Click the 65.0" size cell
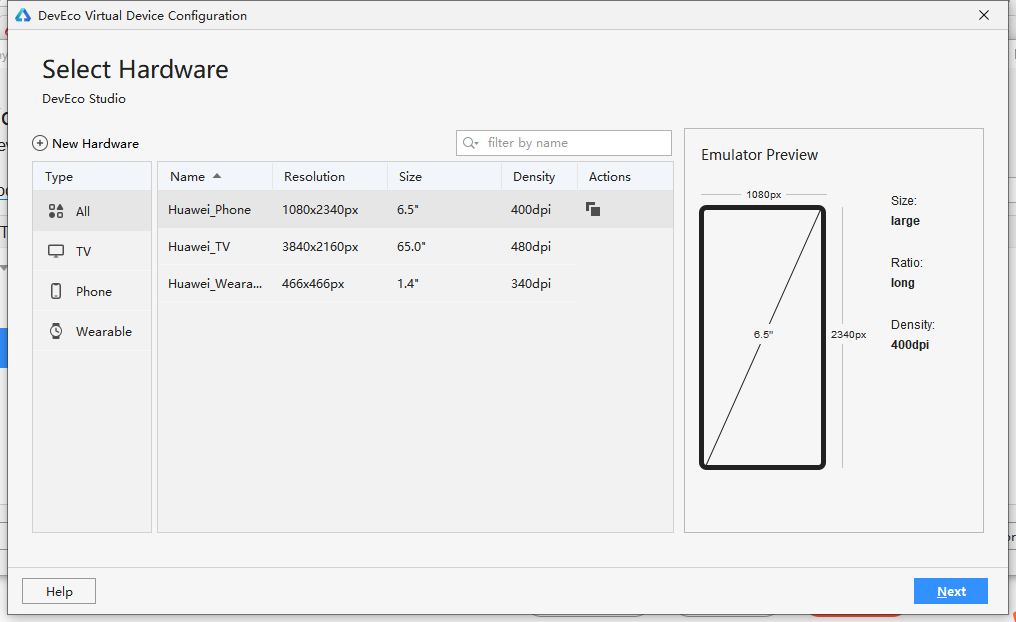This screenshot has width=1016, height=622. (411, 247)
